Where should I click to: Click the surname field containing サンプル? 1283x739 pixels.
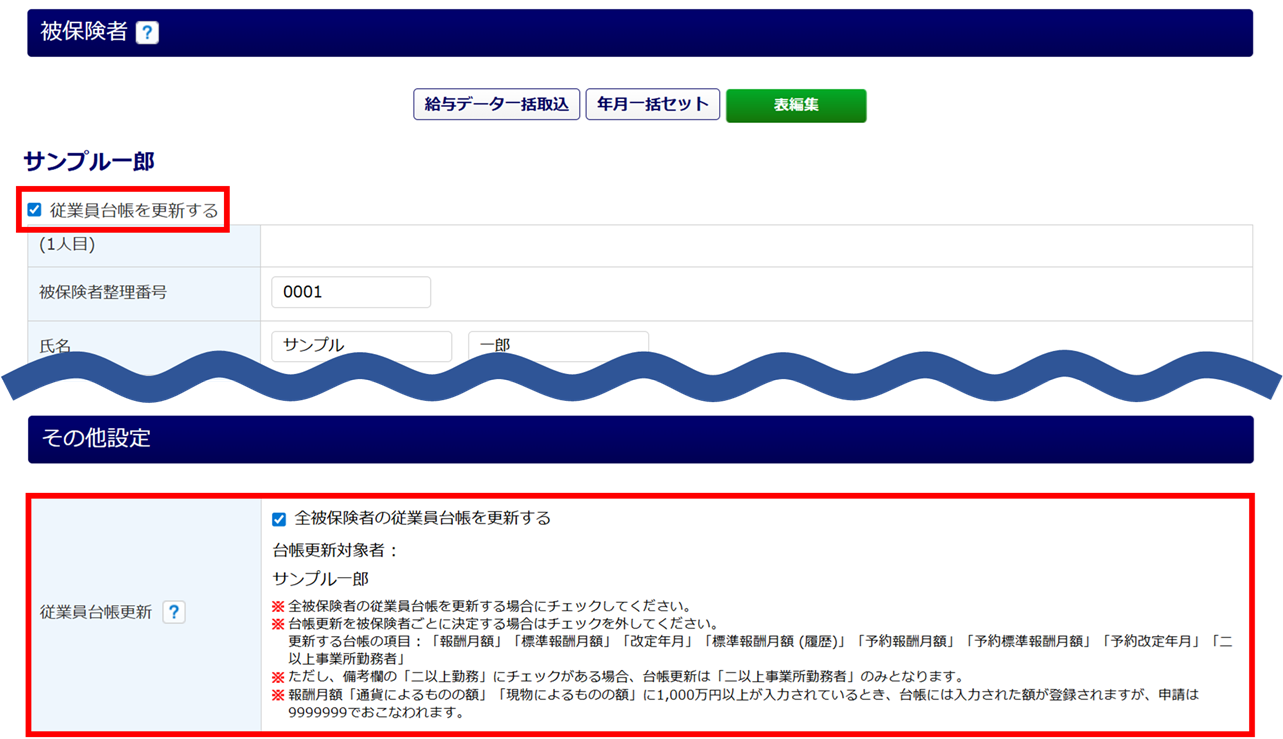(361, 345)
